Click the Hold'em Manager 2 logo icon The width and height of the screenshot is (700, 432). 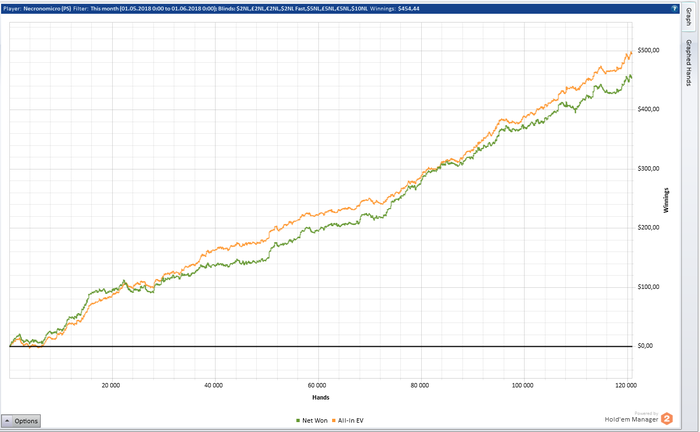[667, 419]
